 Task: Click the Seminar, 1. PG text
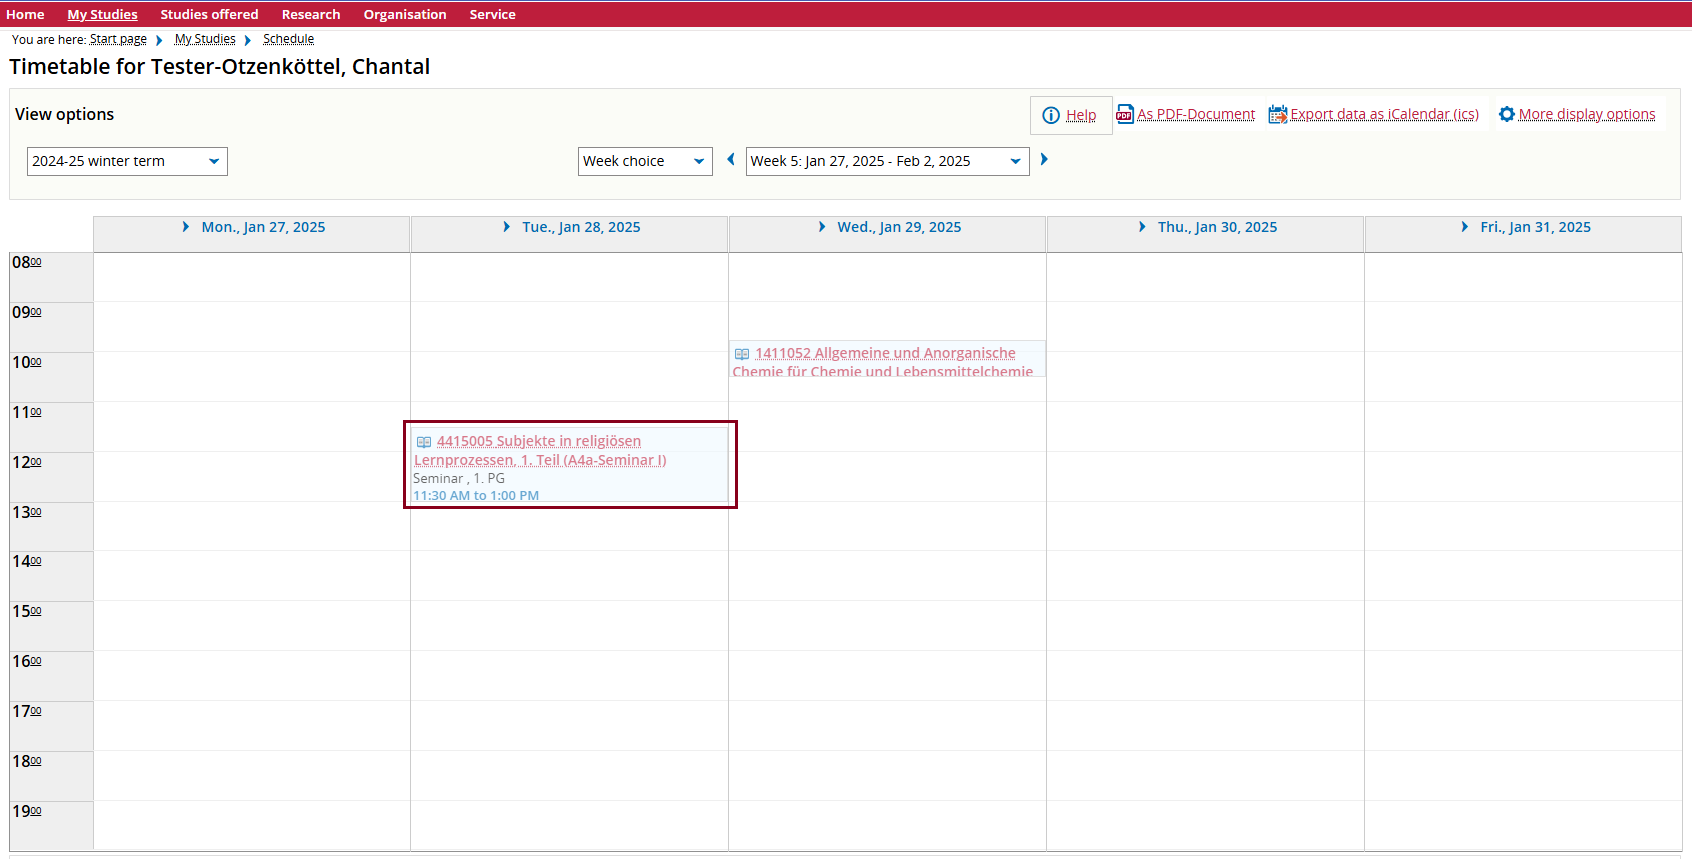tap(459, 478)
